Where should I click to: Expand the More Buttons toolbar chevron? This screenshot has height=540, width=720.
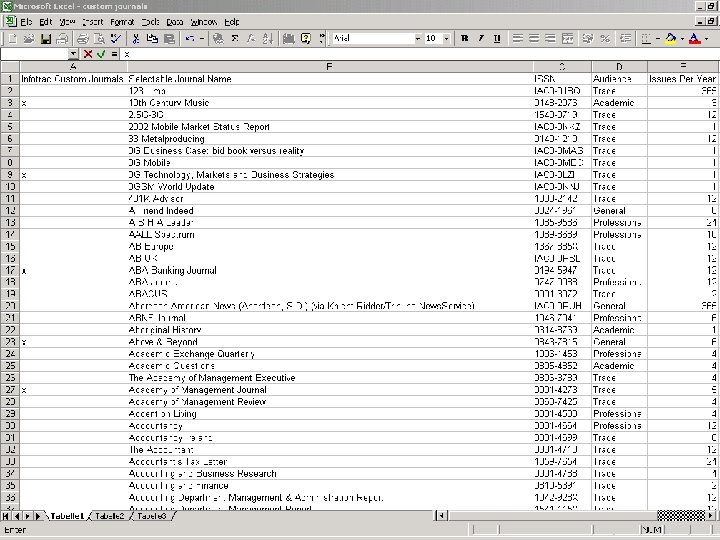(x=322, y=39)
